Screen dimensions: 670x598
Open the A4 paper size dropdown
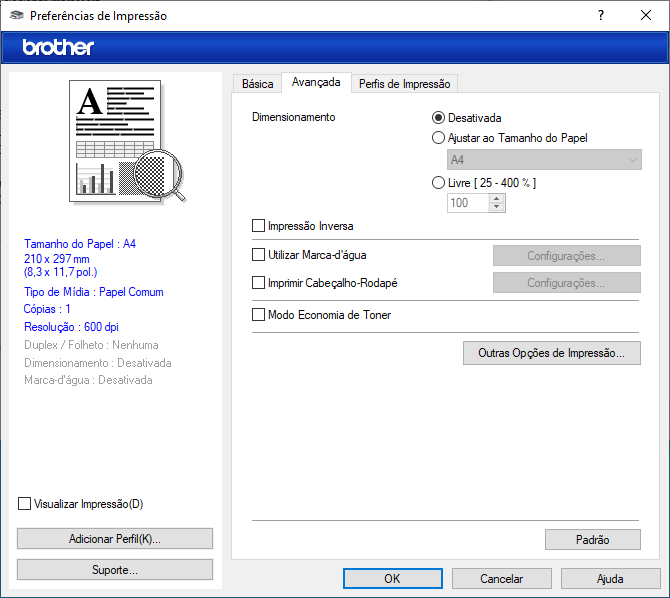pyautogui.click(x=543, y=160)
